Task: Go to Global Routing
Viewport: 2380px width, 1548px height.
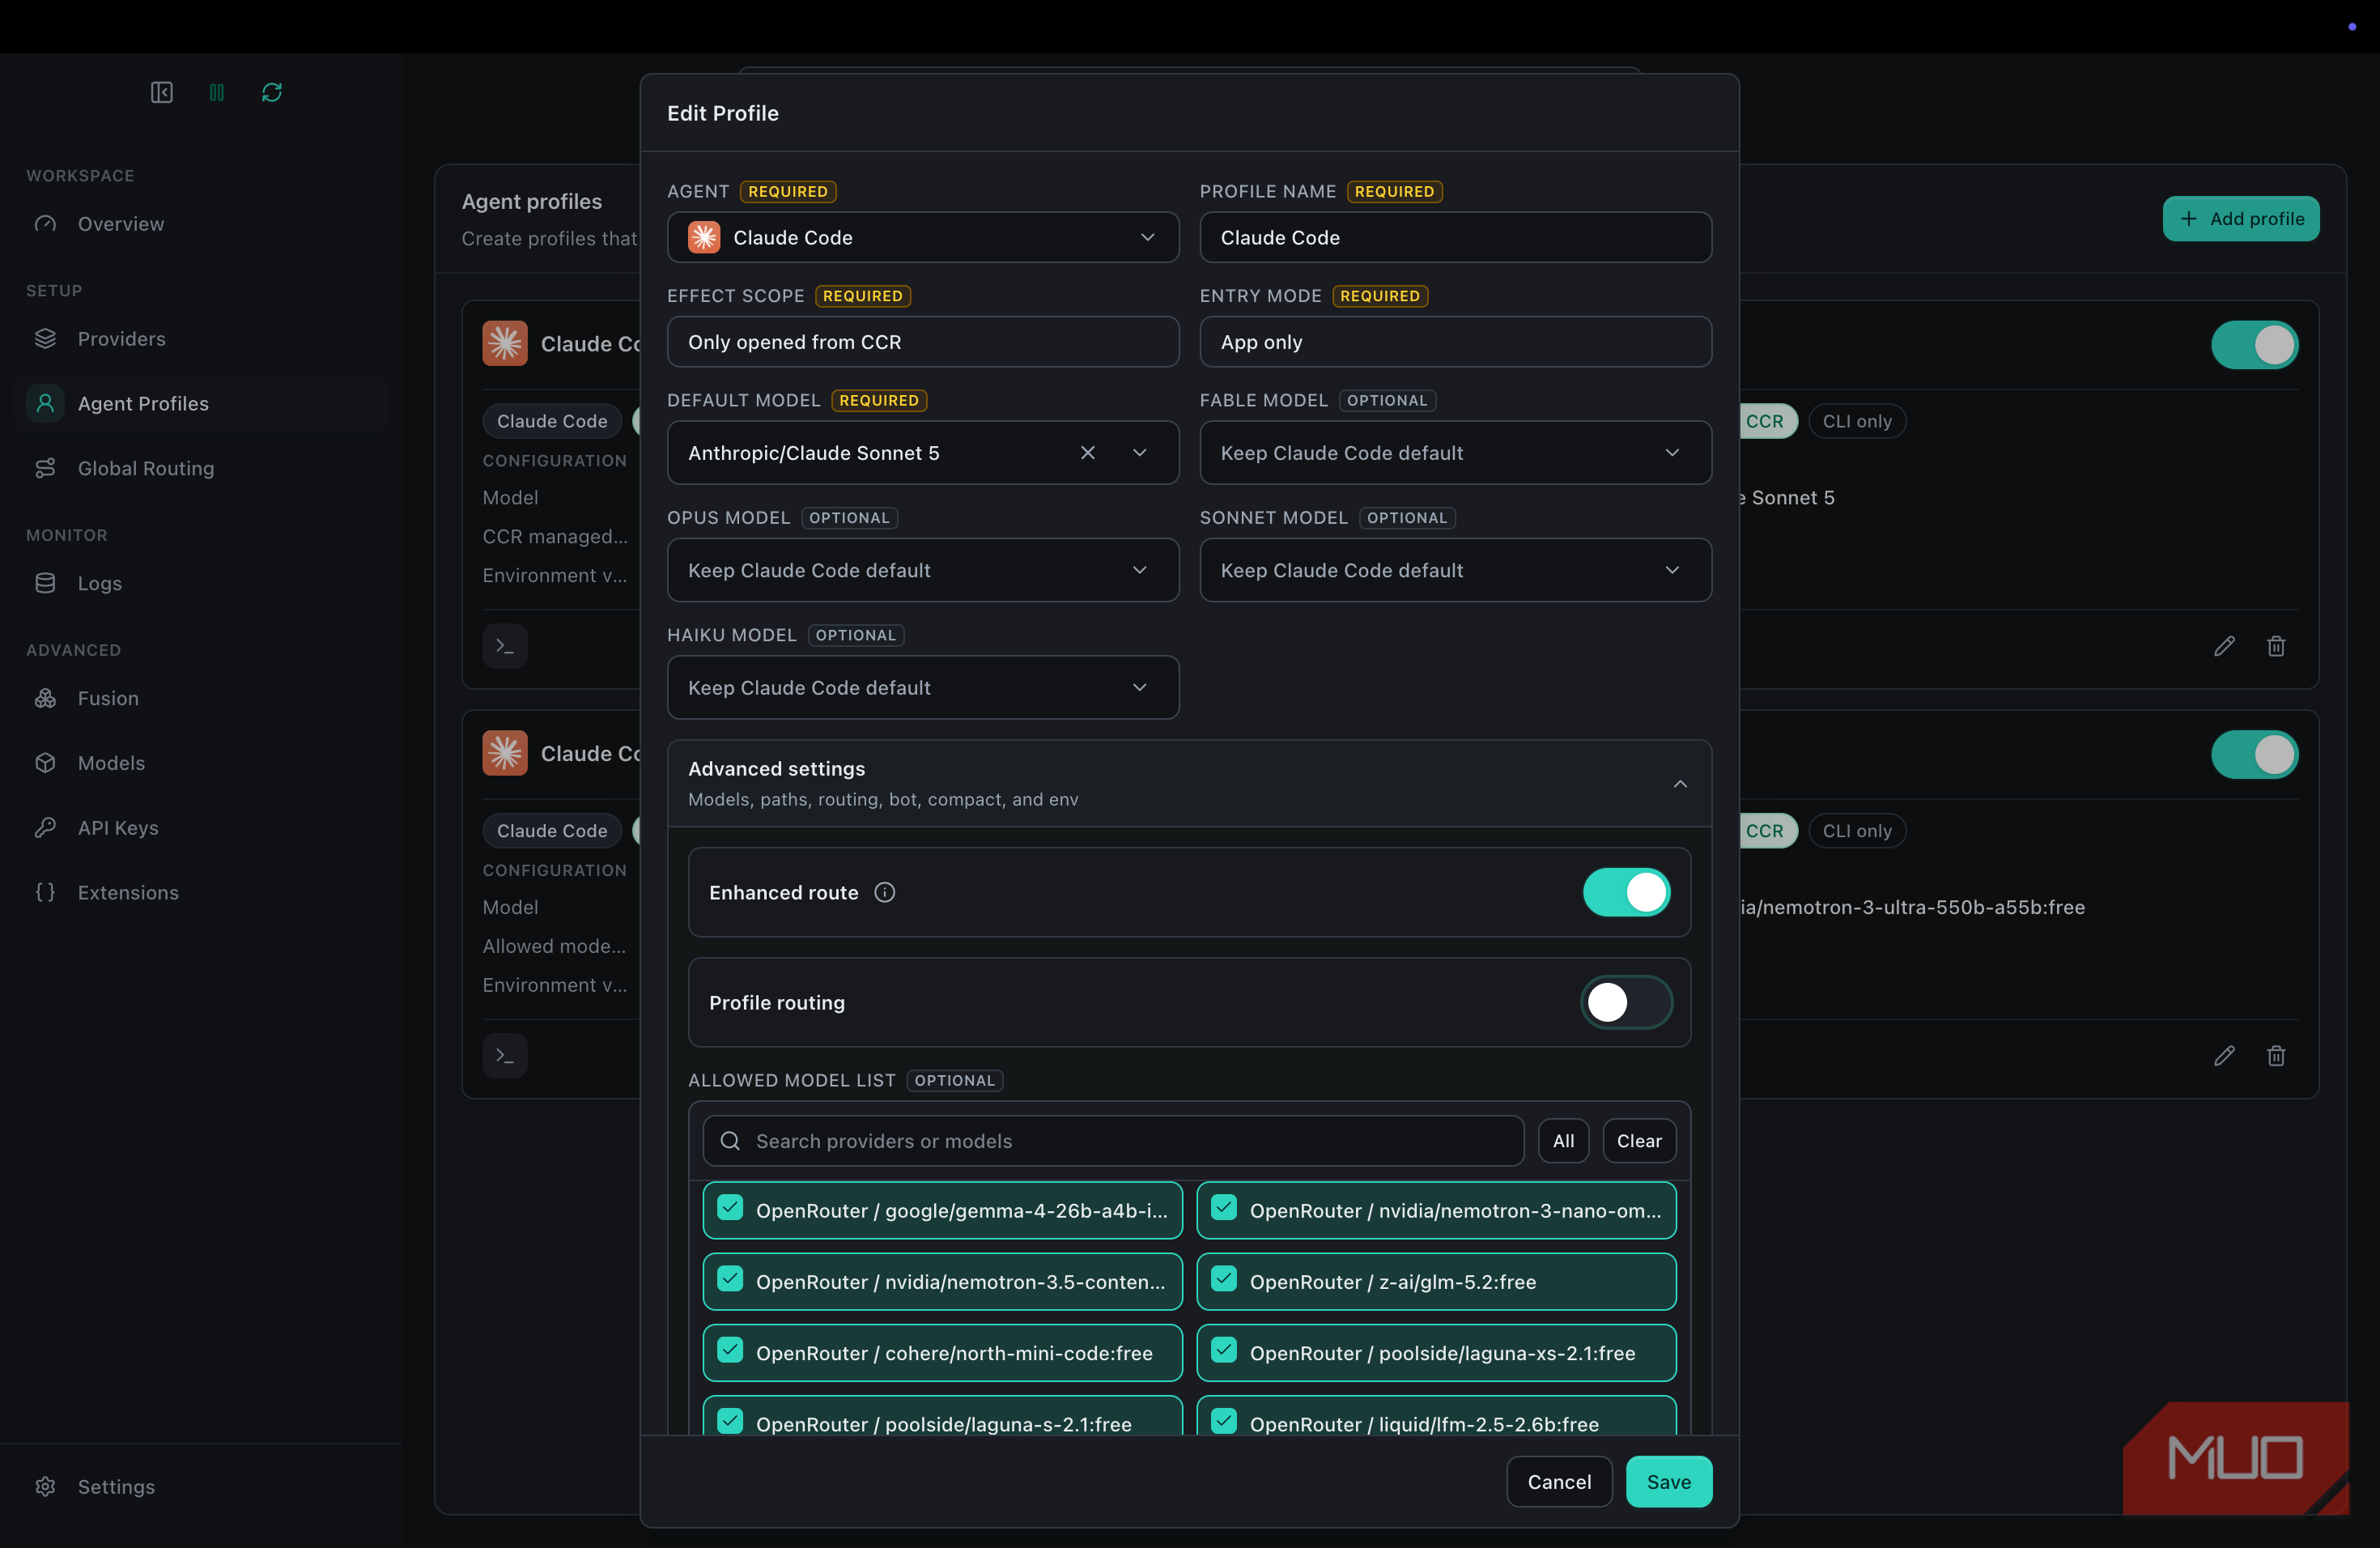Action: (x=146, y=468)
